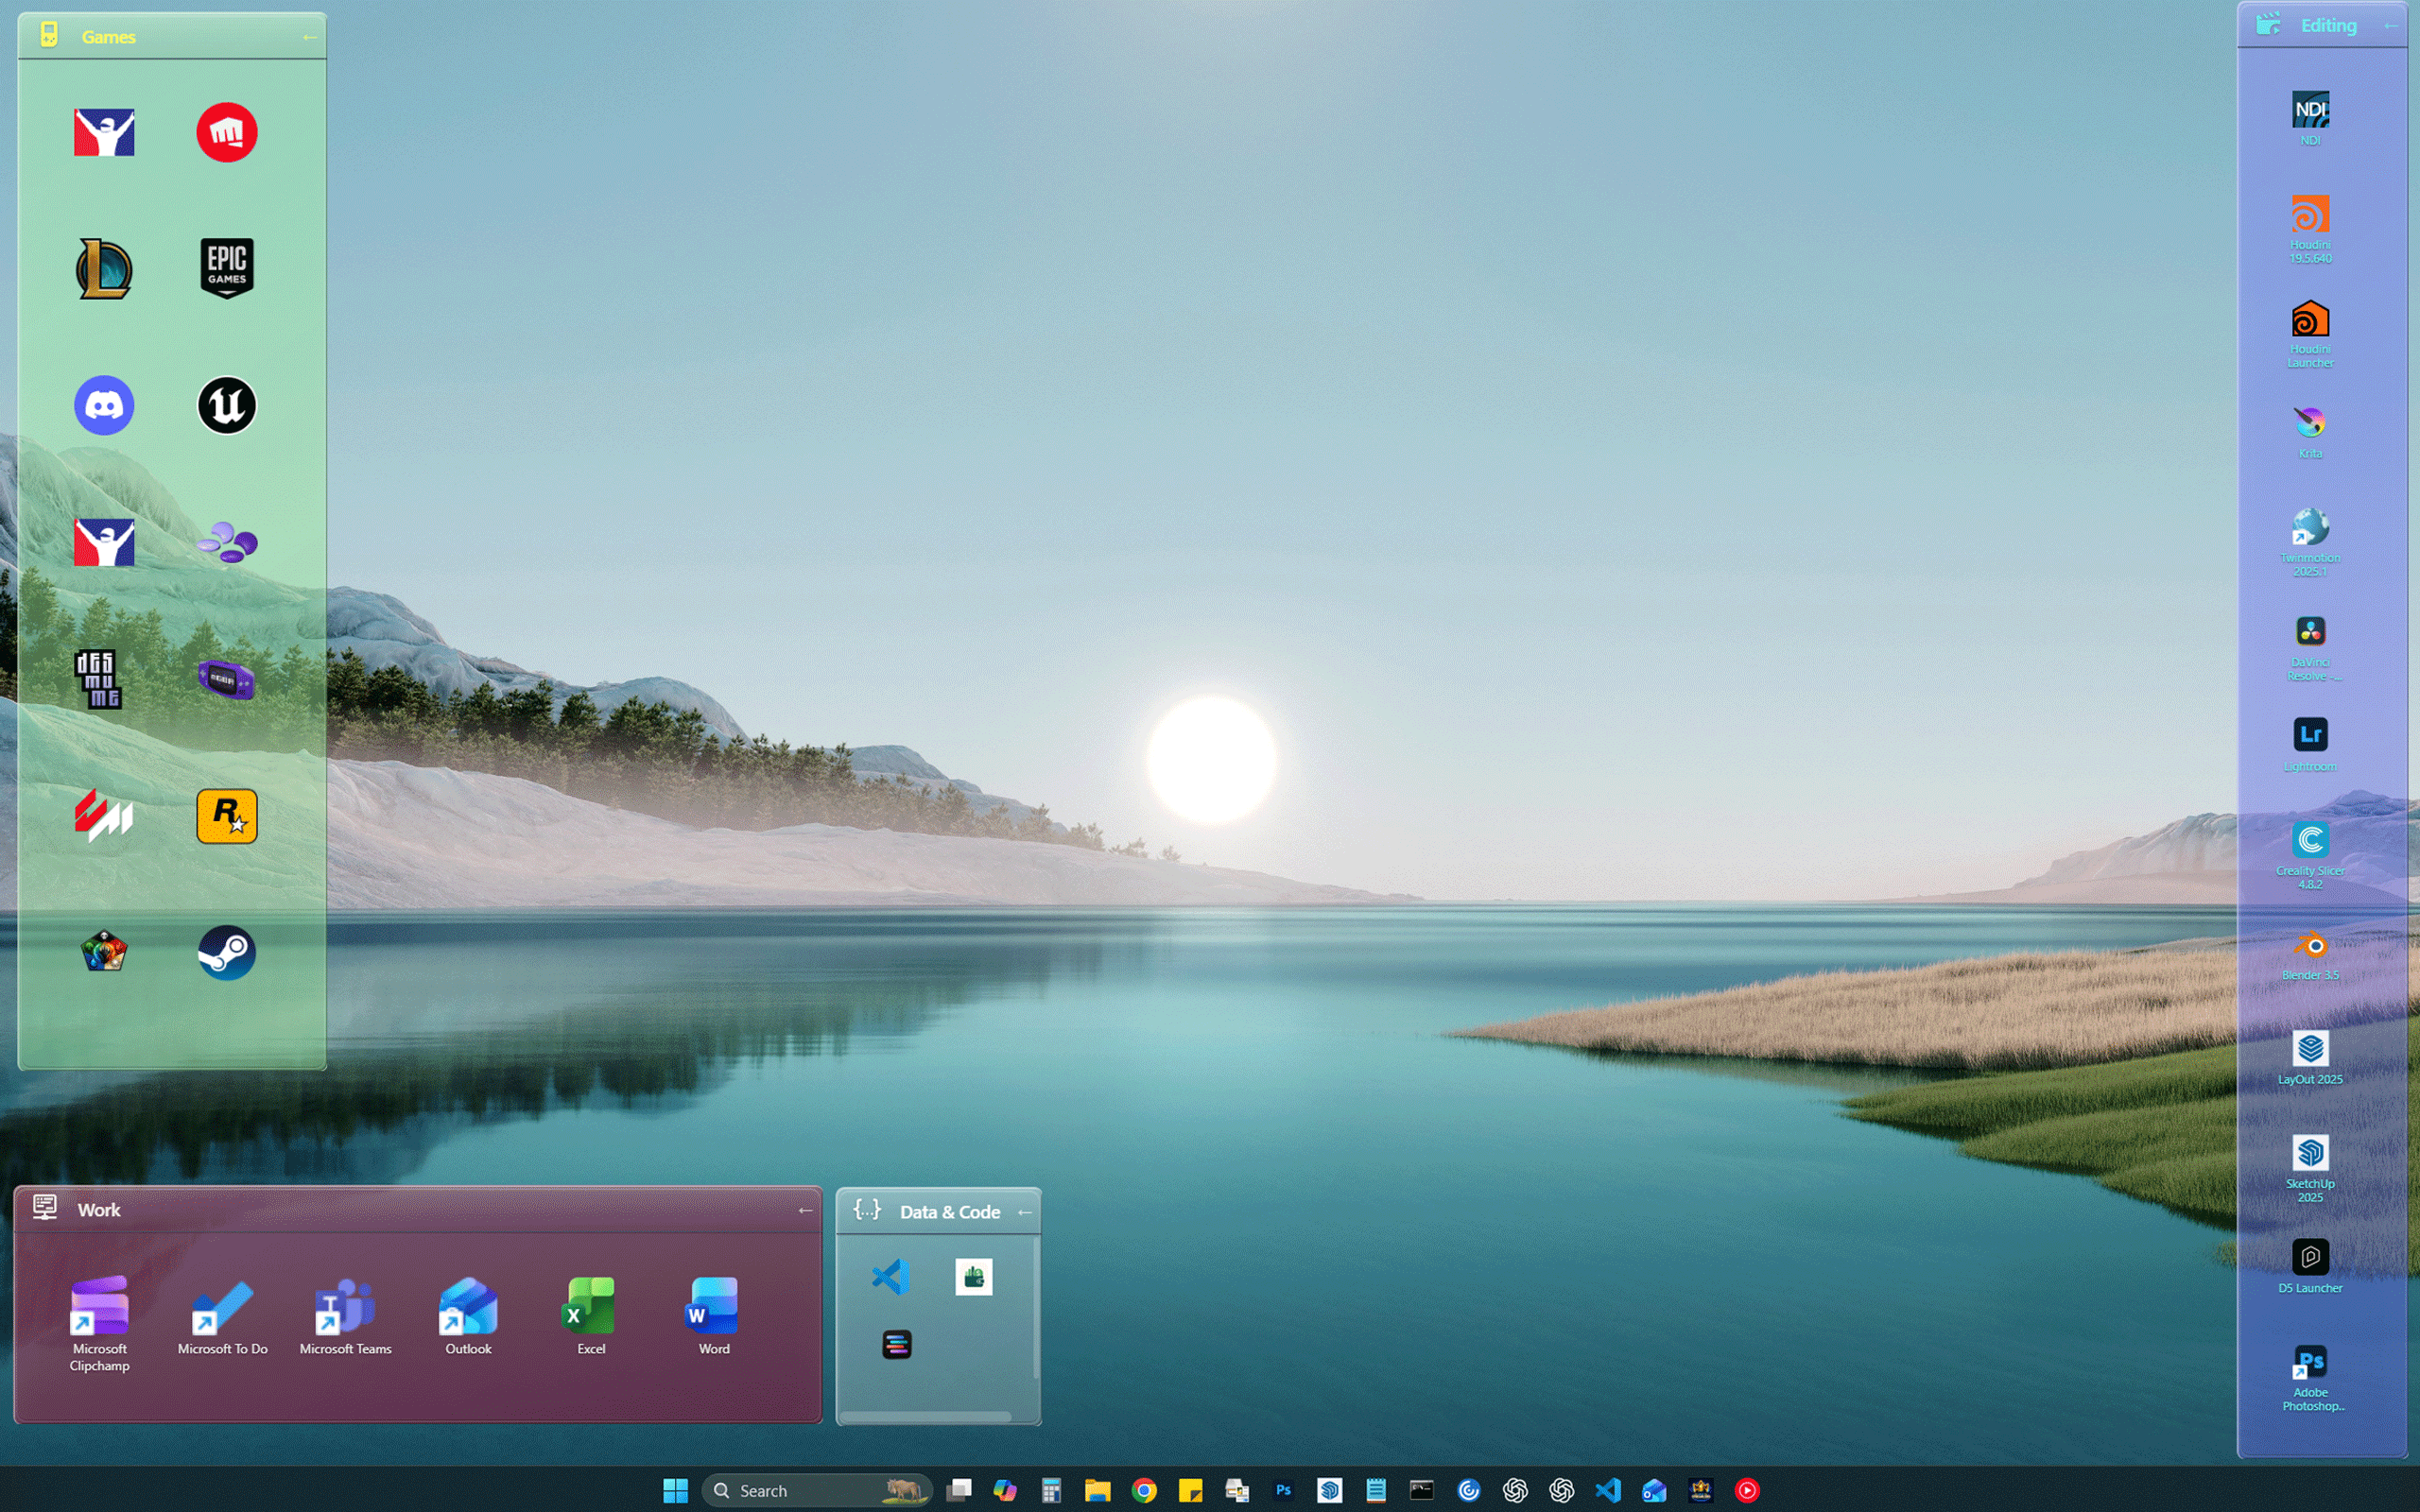Open the purple blobs icon in Games
The height and width of the screenshot is (1512, 2420).
[227, 543]
